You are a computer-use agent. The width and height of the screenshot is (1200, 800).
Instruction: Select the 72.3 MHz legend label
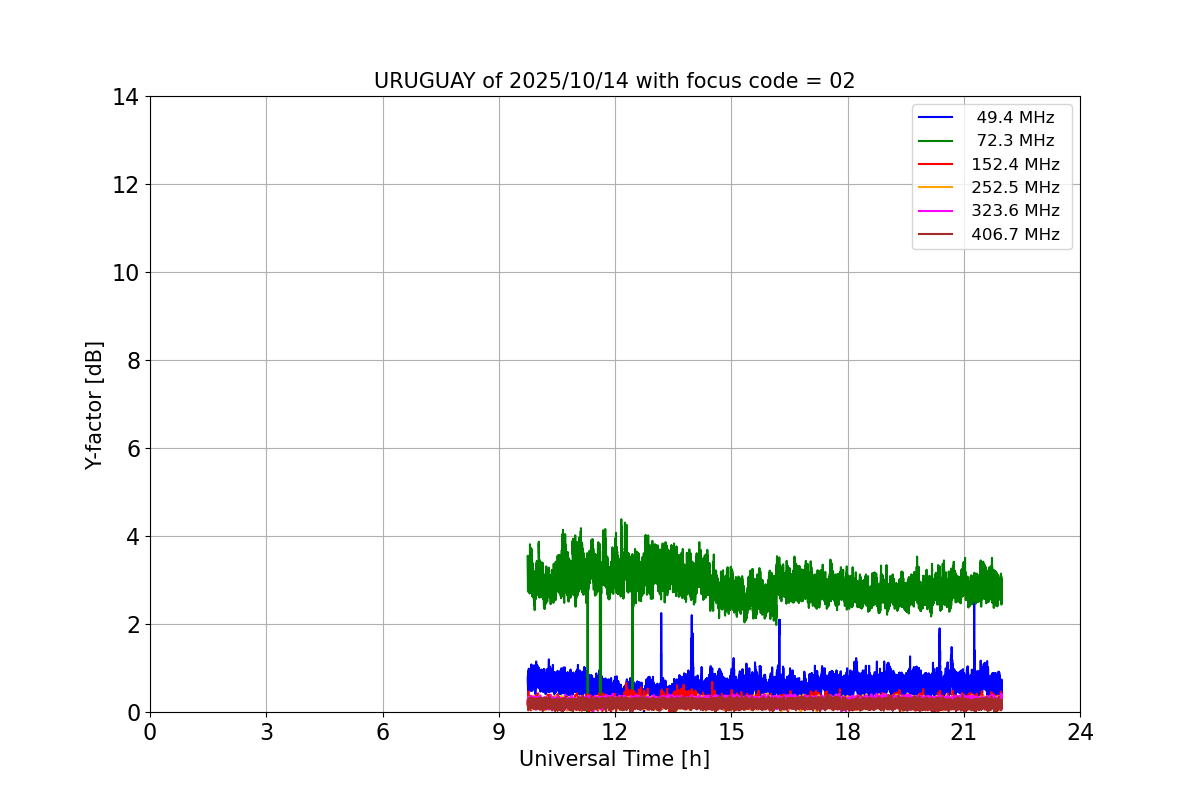click(x=1015, y=141)
